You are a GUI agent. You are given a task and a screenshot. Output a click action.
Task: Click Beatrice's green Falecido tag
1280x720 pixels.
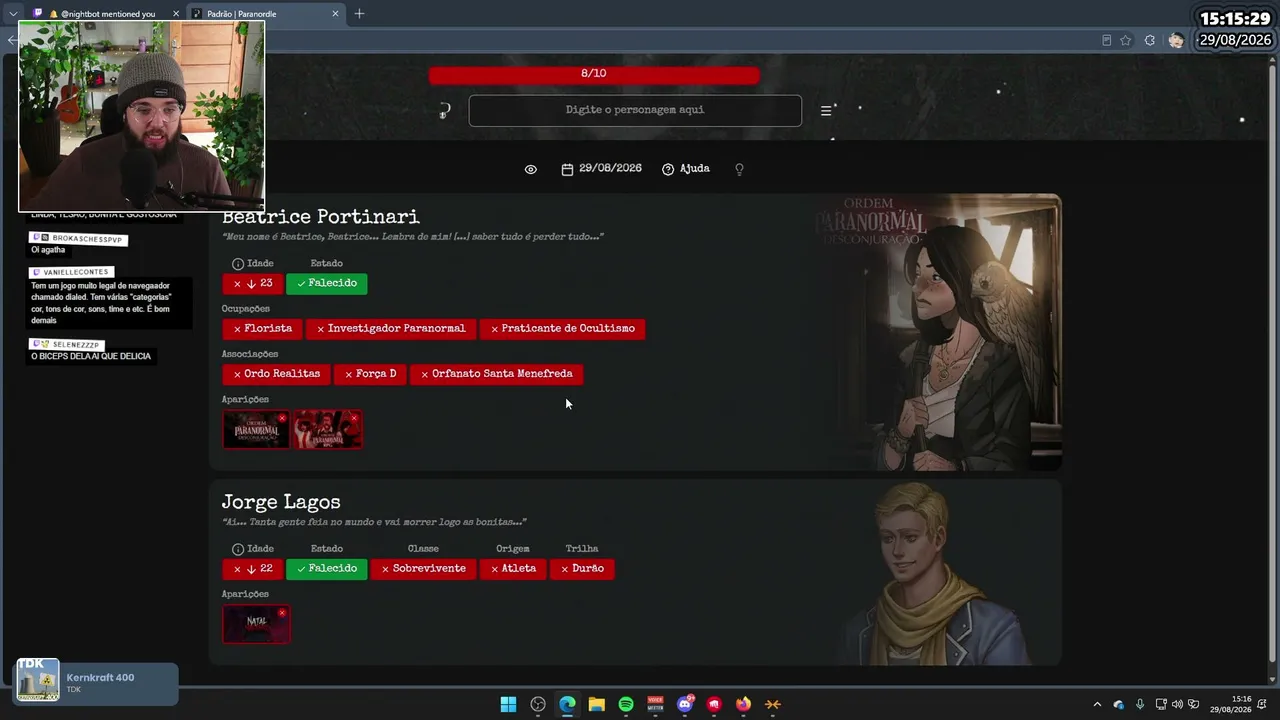point(327,284)
